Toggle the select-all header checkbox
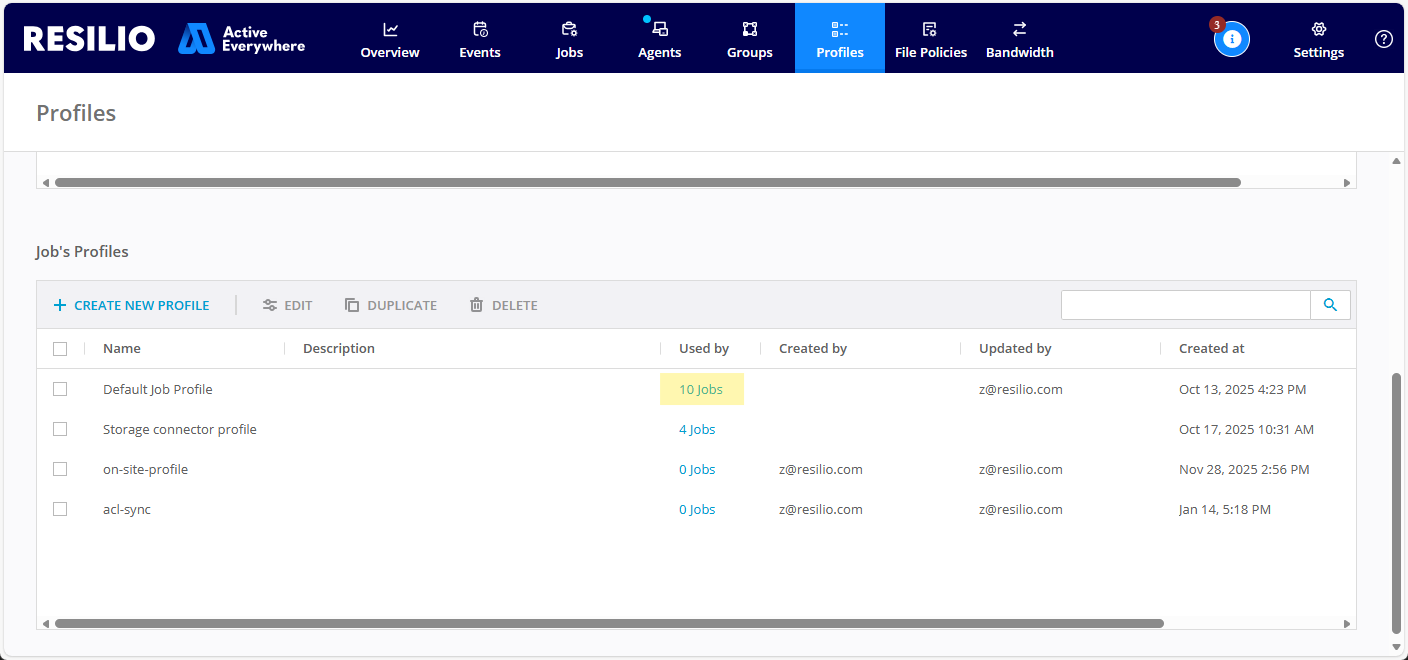 pos(60,349)
